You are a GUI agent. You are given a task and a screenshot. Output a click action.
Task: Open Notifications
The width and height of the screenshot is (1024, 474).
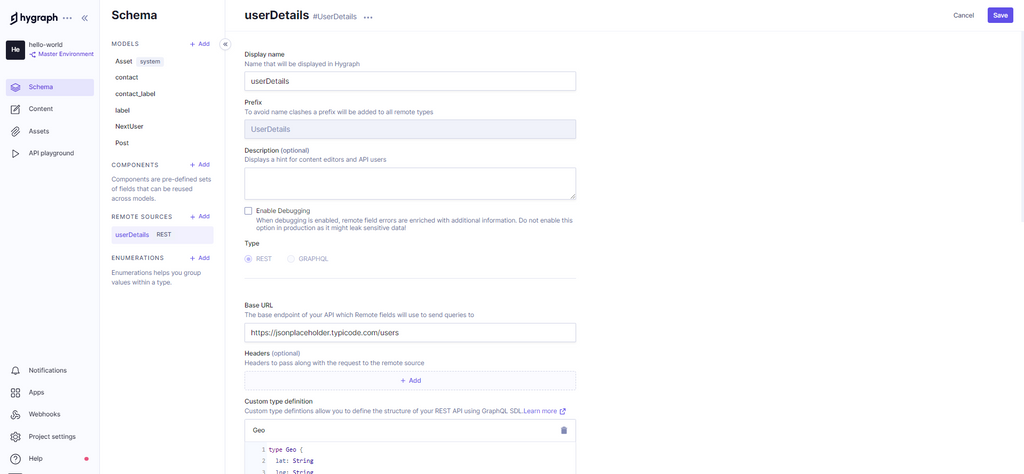pyautogui.click(x=50, y=370)
